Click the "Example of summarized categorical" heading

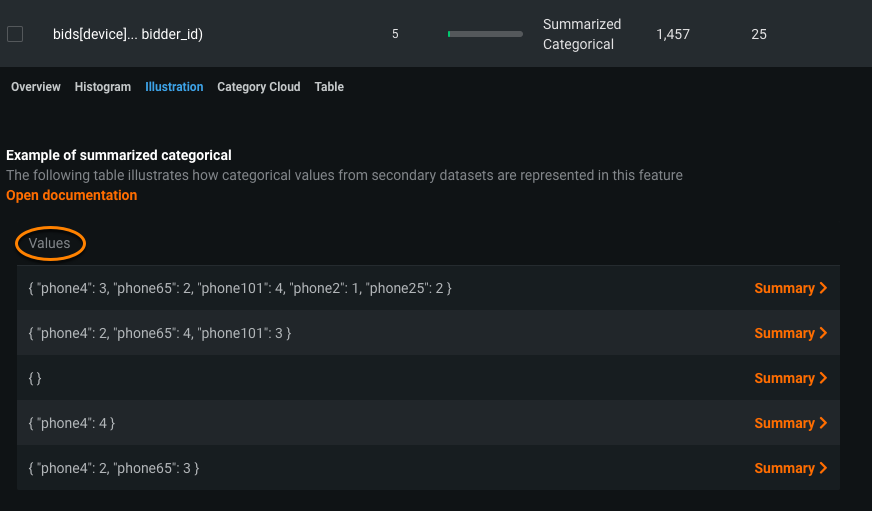pyautogui.click(x=119, y=155)
